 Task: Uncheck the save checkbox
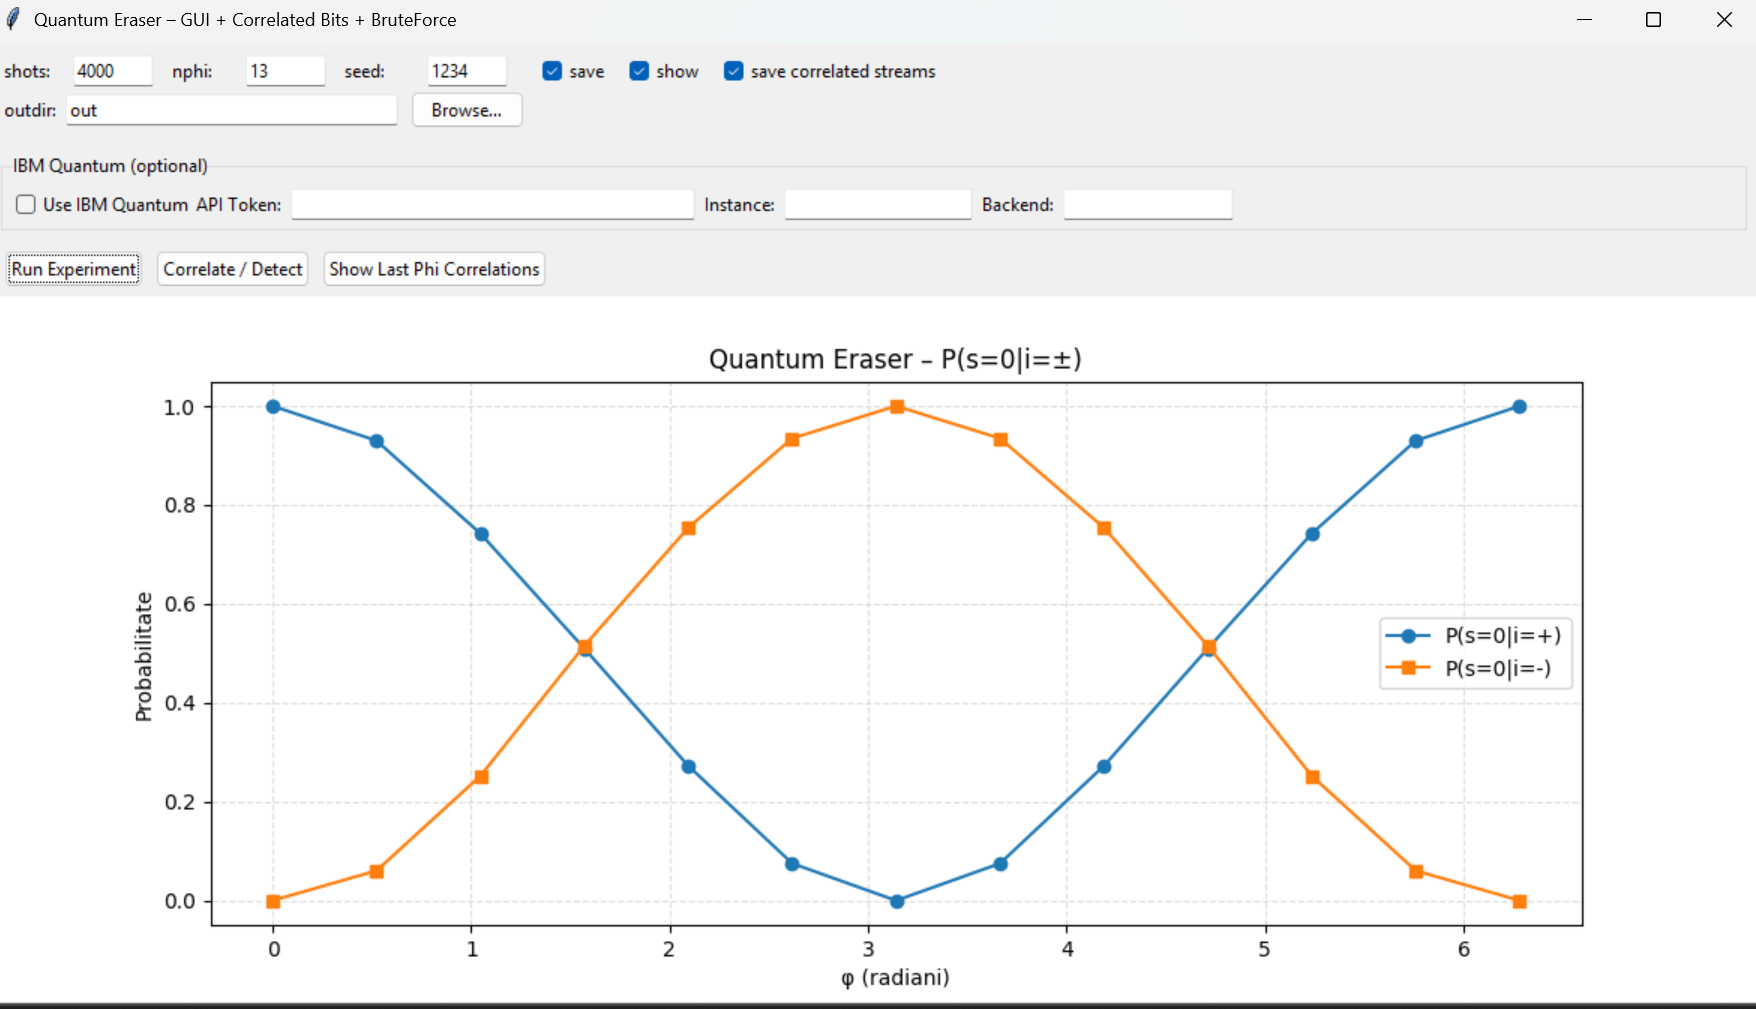(x=552, y=71)
